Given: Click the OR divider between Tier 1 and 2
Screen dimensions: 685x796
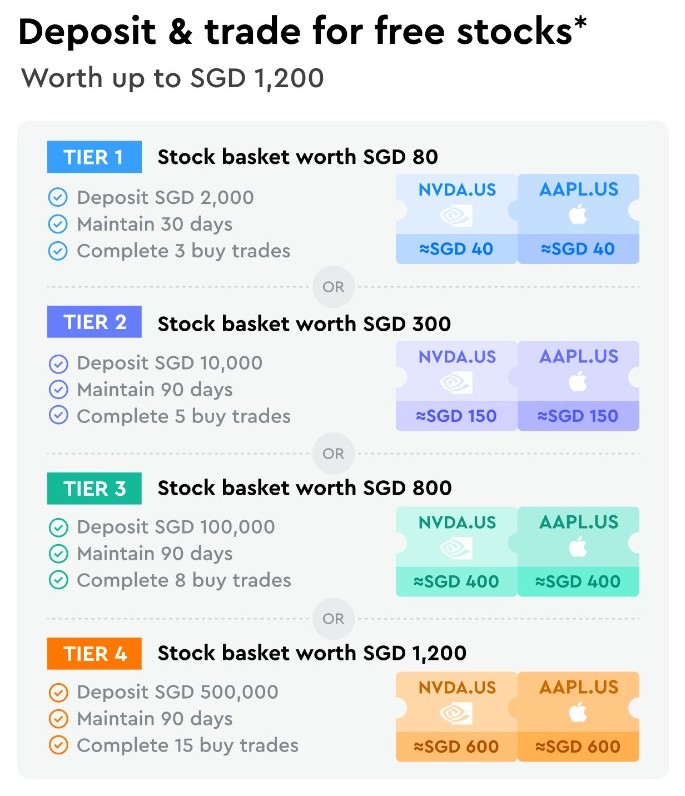Looking at the screenshot, I should click(333, 287).
